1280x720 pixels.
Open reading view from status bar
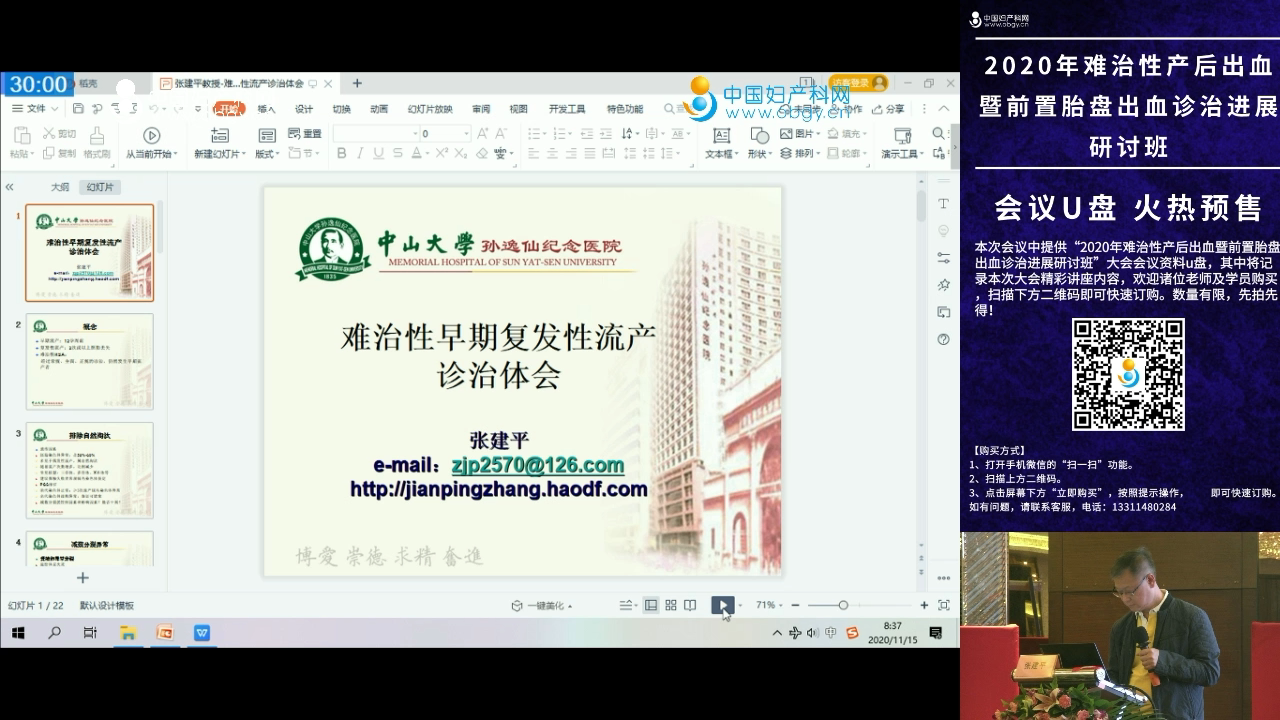pos(690,606)
